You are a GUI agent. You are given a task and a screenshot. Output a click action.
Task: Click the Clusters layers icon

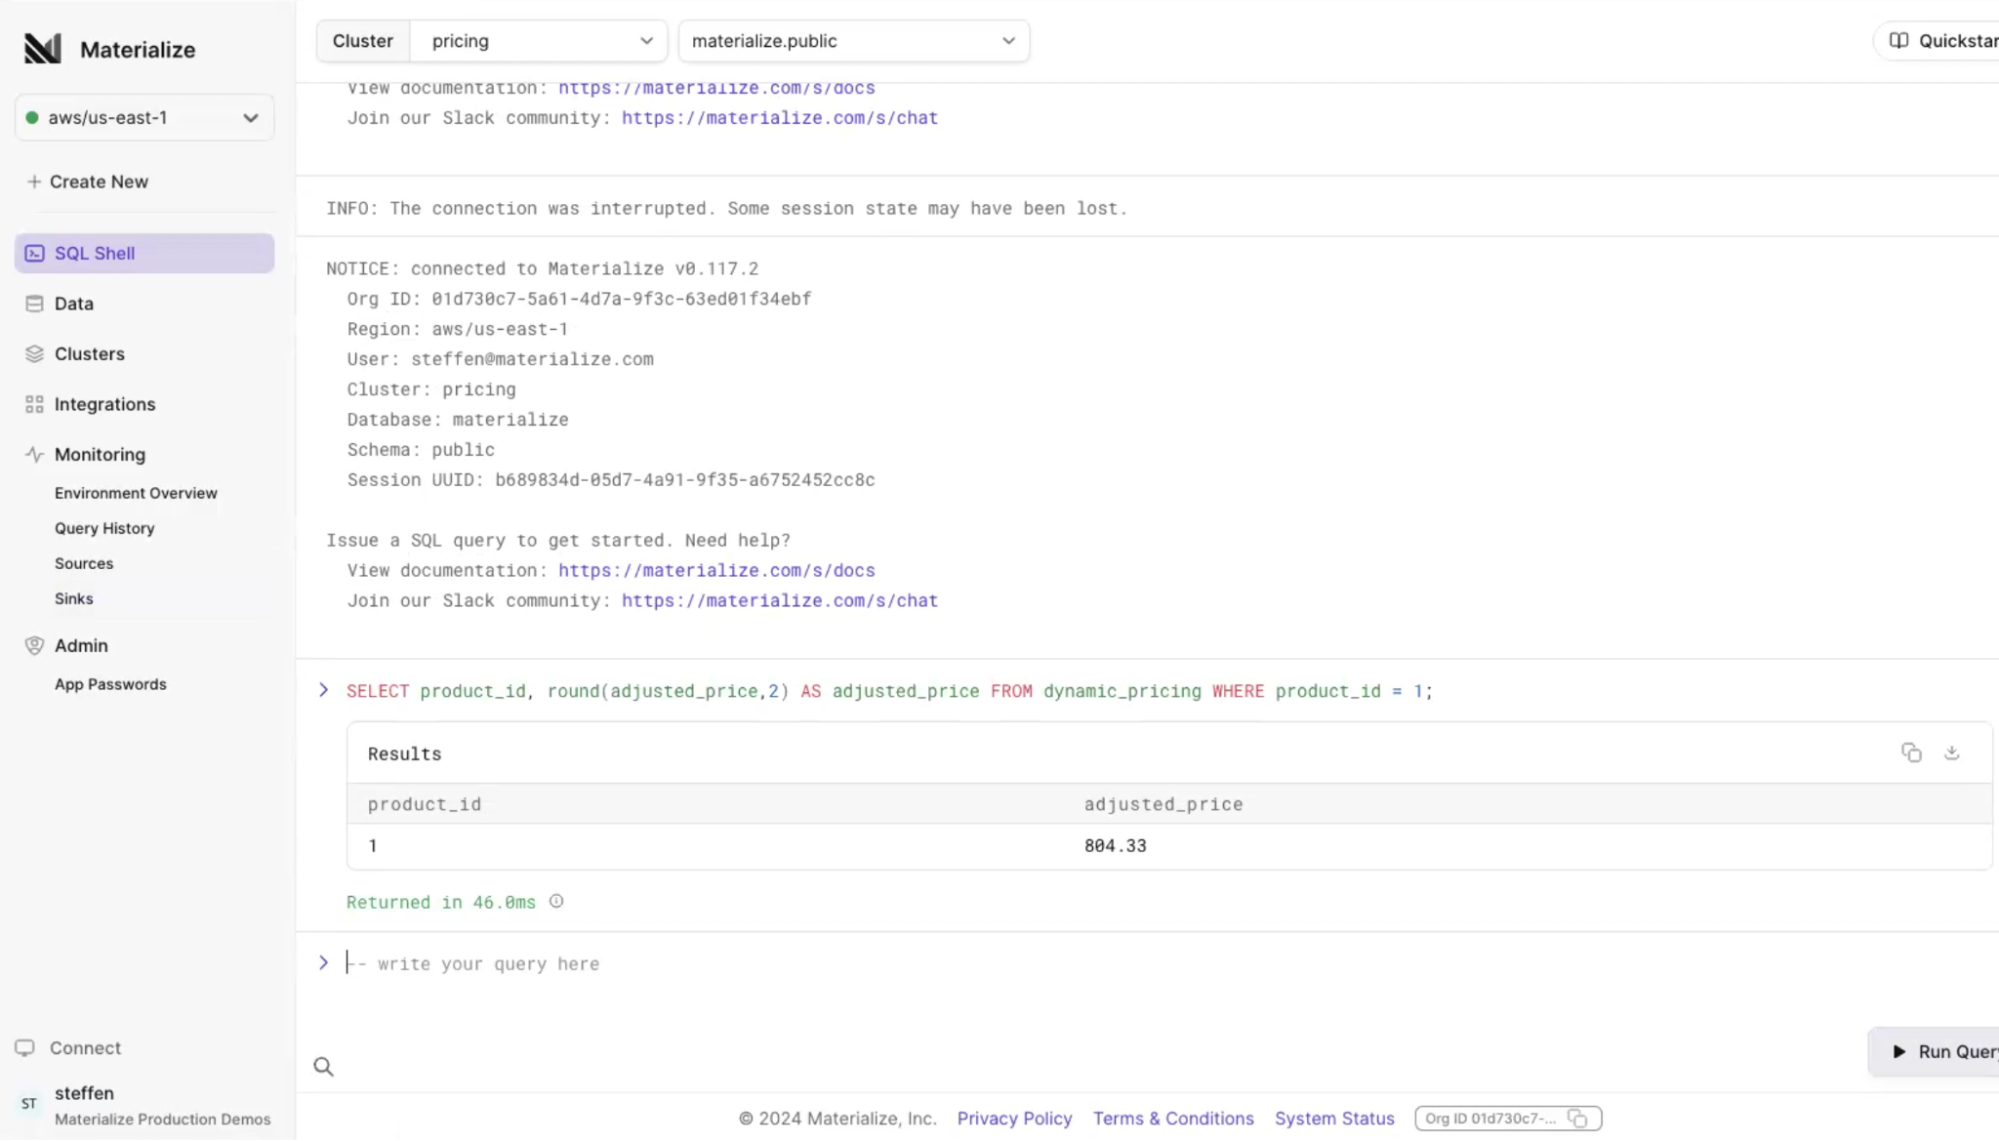coord(35,353)
